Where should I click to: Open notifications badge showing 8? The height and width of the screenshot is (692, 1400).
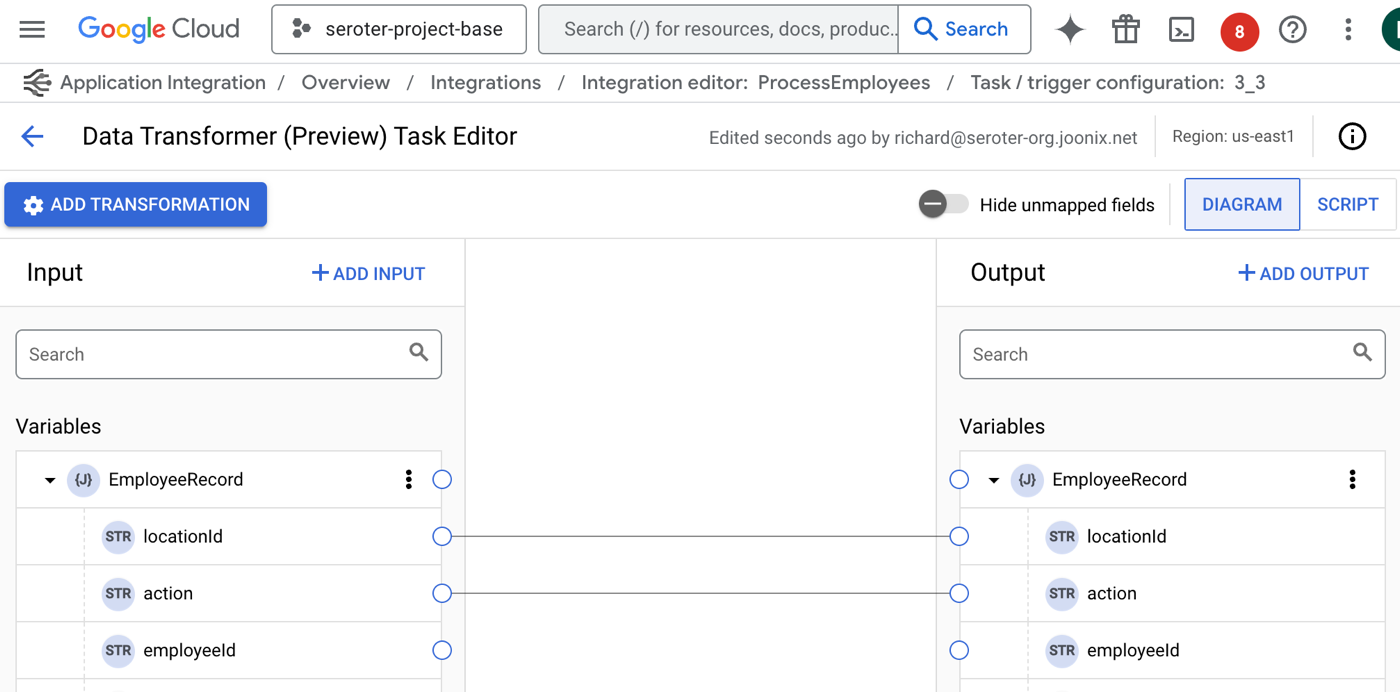pos(1239,31)
